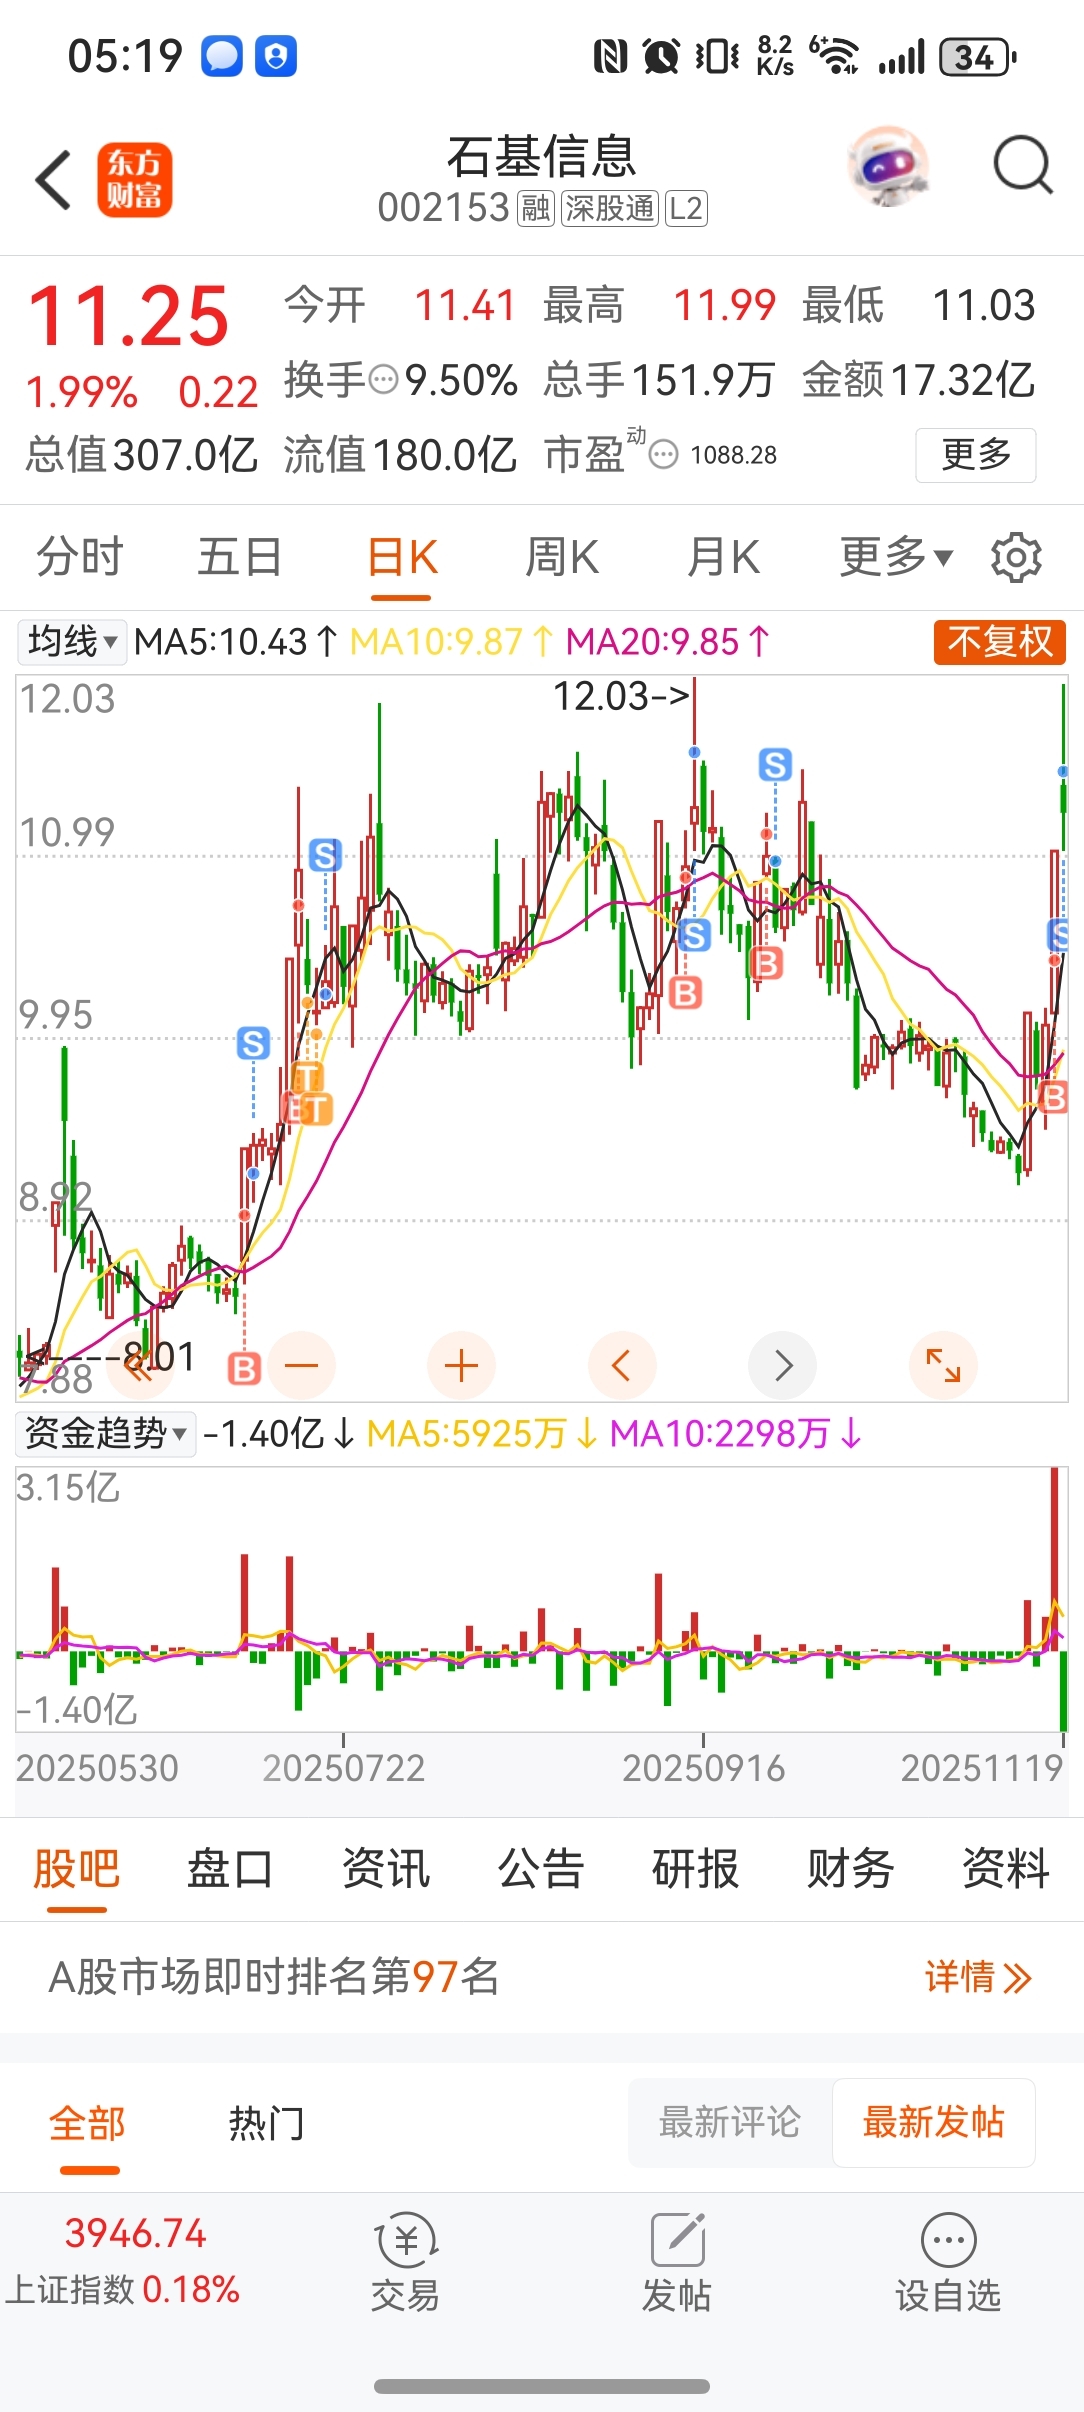Open the 股吧 tab
Image resolution: width=1084 pixels, height=2412 pixels.
tap(77, 1868)
